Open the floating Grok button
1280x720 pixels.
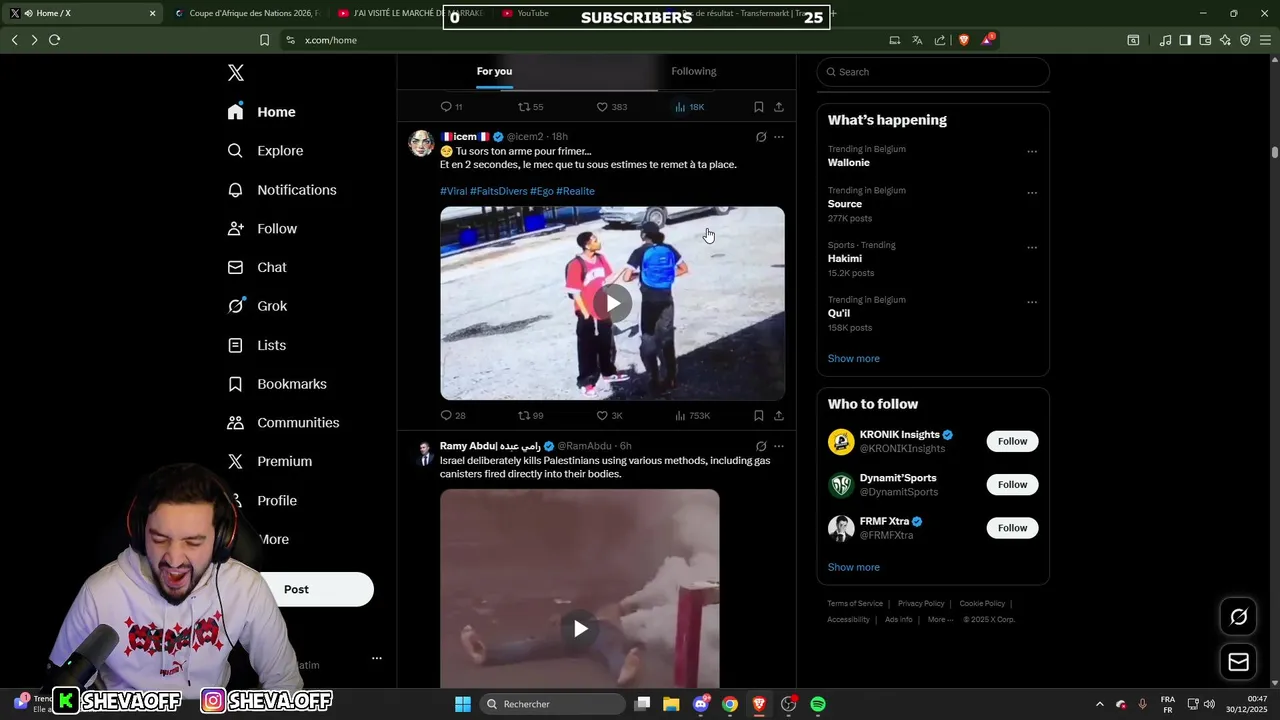(1238, 617)
